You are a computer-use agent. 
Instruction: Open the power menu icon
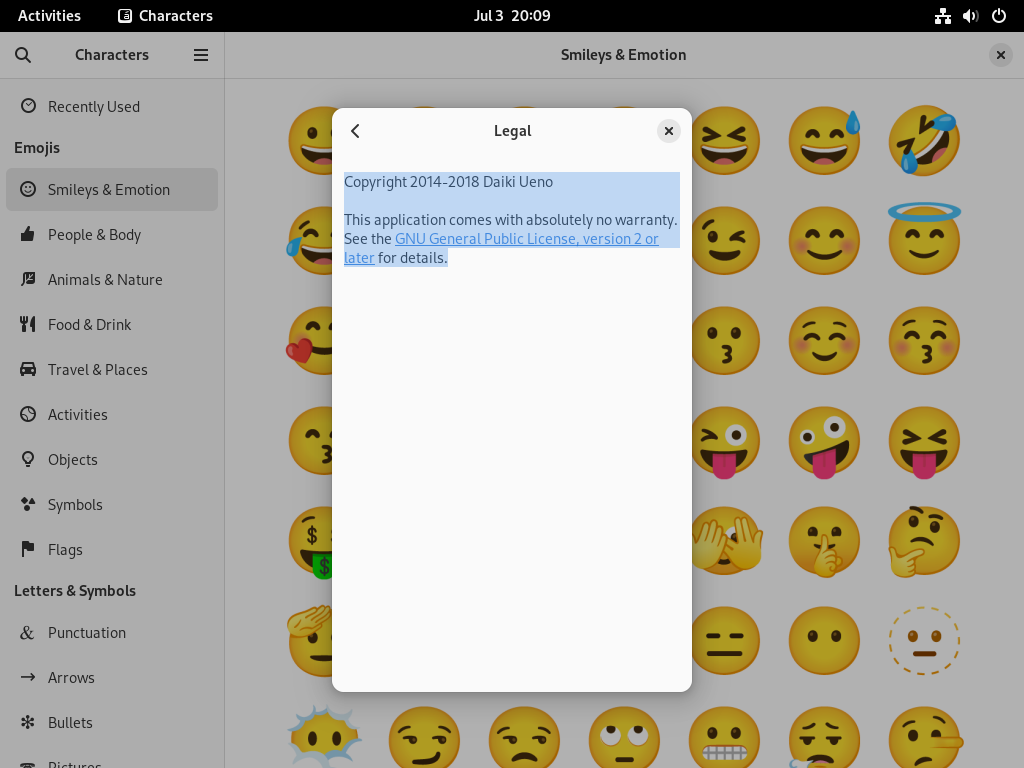click(999, 16)
